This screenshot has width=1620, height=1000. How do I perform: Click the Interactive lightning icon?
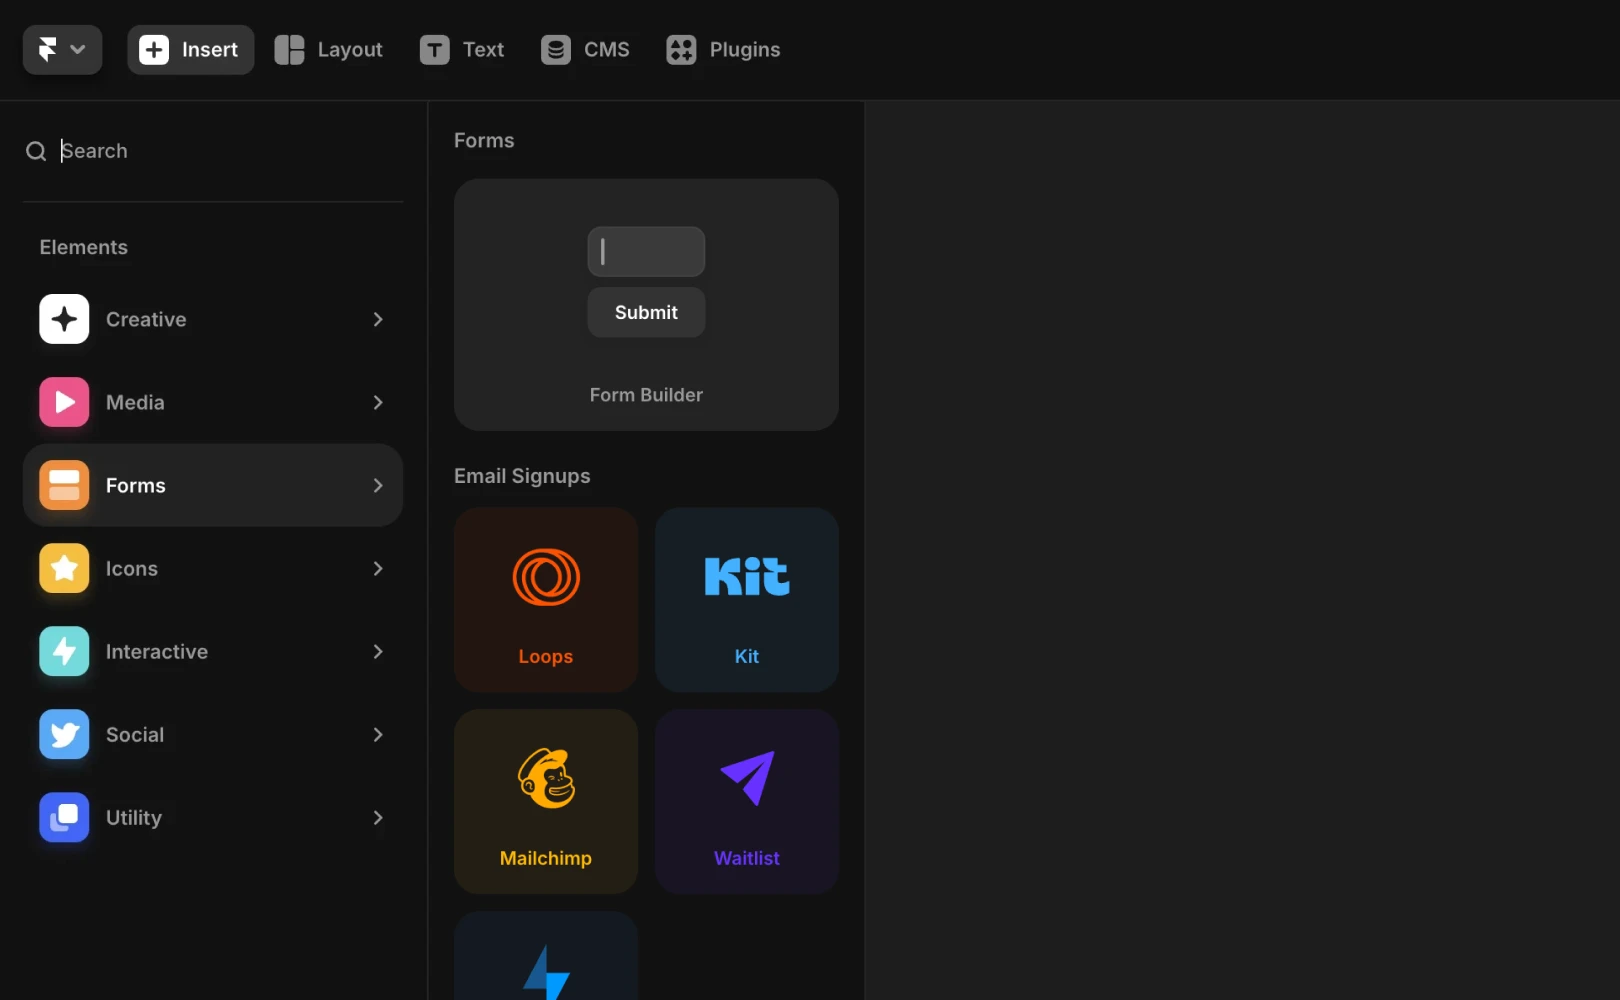[64, 651]
